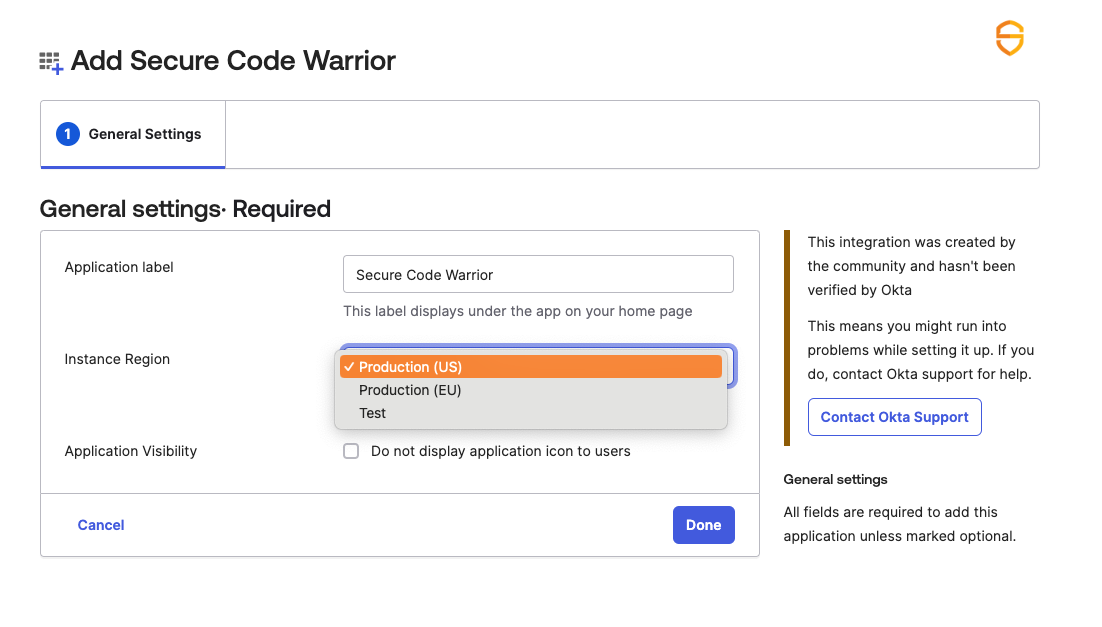The image size is (1102, 627).
Task: Click the Secure Code Warrior shield logo
Action: coord(1009,38)
